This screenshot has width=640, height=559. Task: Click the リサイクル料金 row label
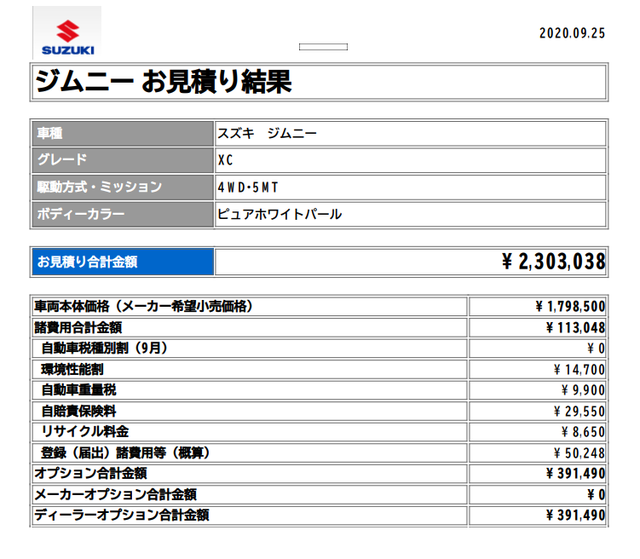point(85,432)
